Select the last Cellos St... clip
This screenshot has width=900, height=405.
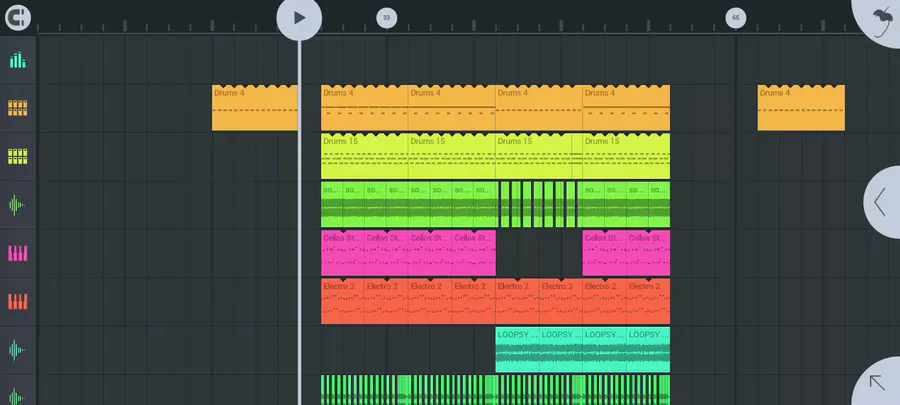pyautogui.click(x=648, y=253)
